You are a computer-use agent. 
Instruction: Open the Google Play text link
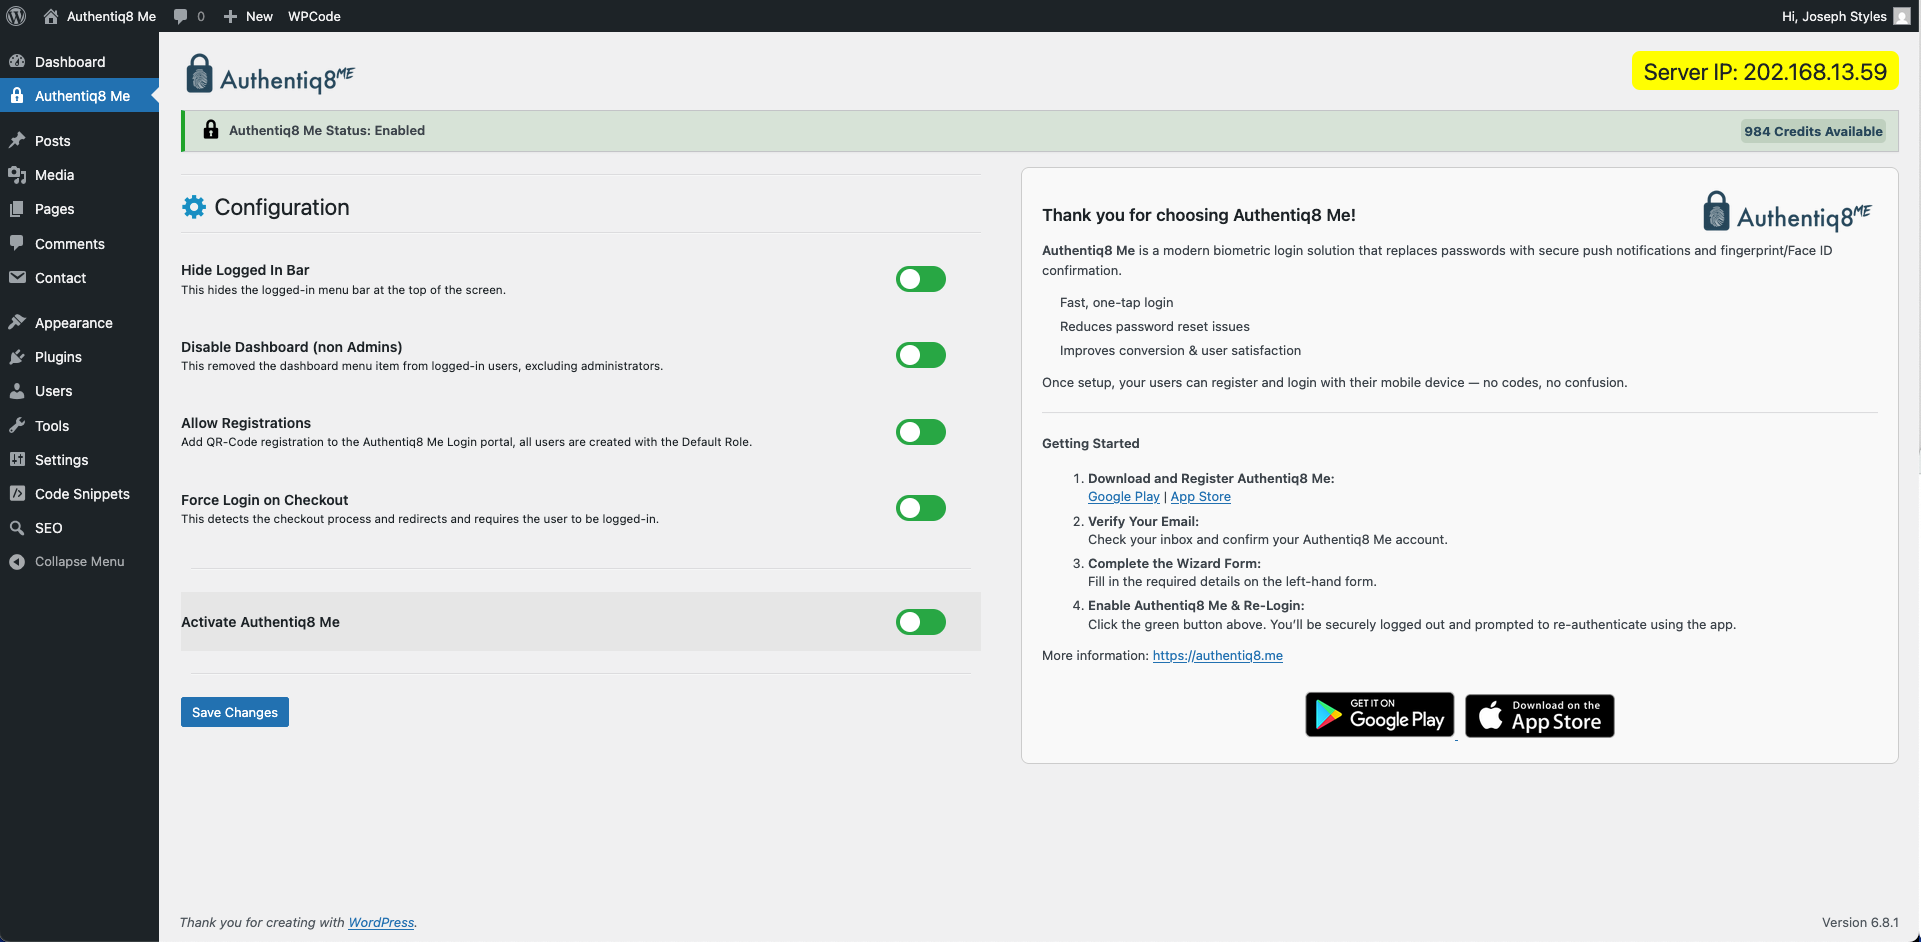pyautogui.click(x=1124, y=496)
